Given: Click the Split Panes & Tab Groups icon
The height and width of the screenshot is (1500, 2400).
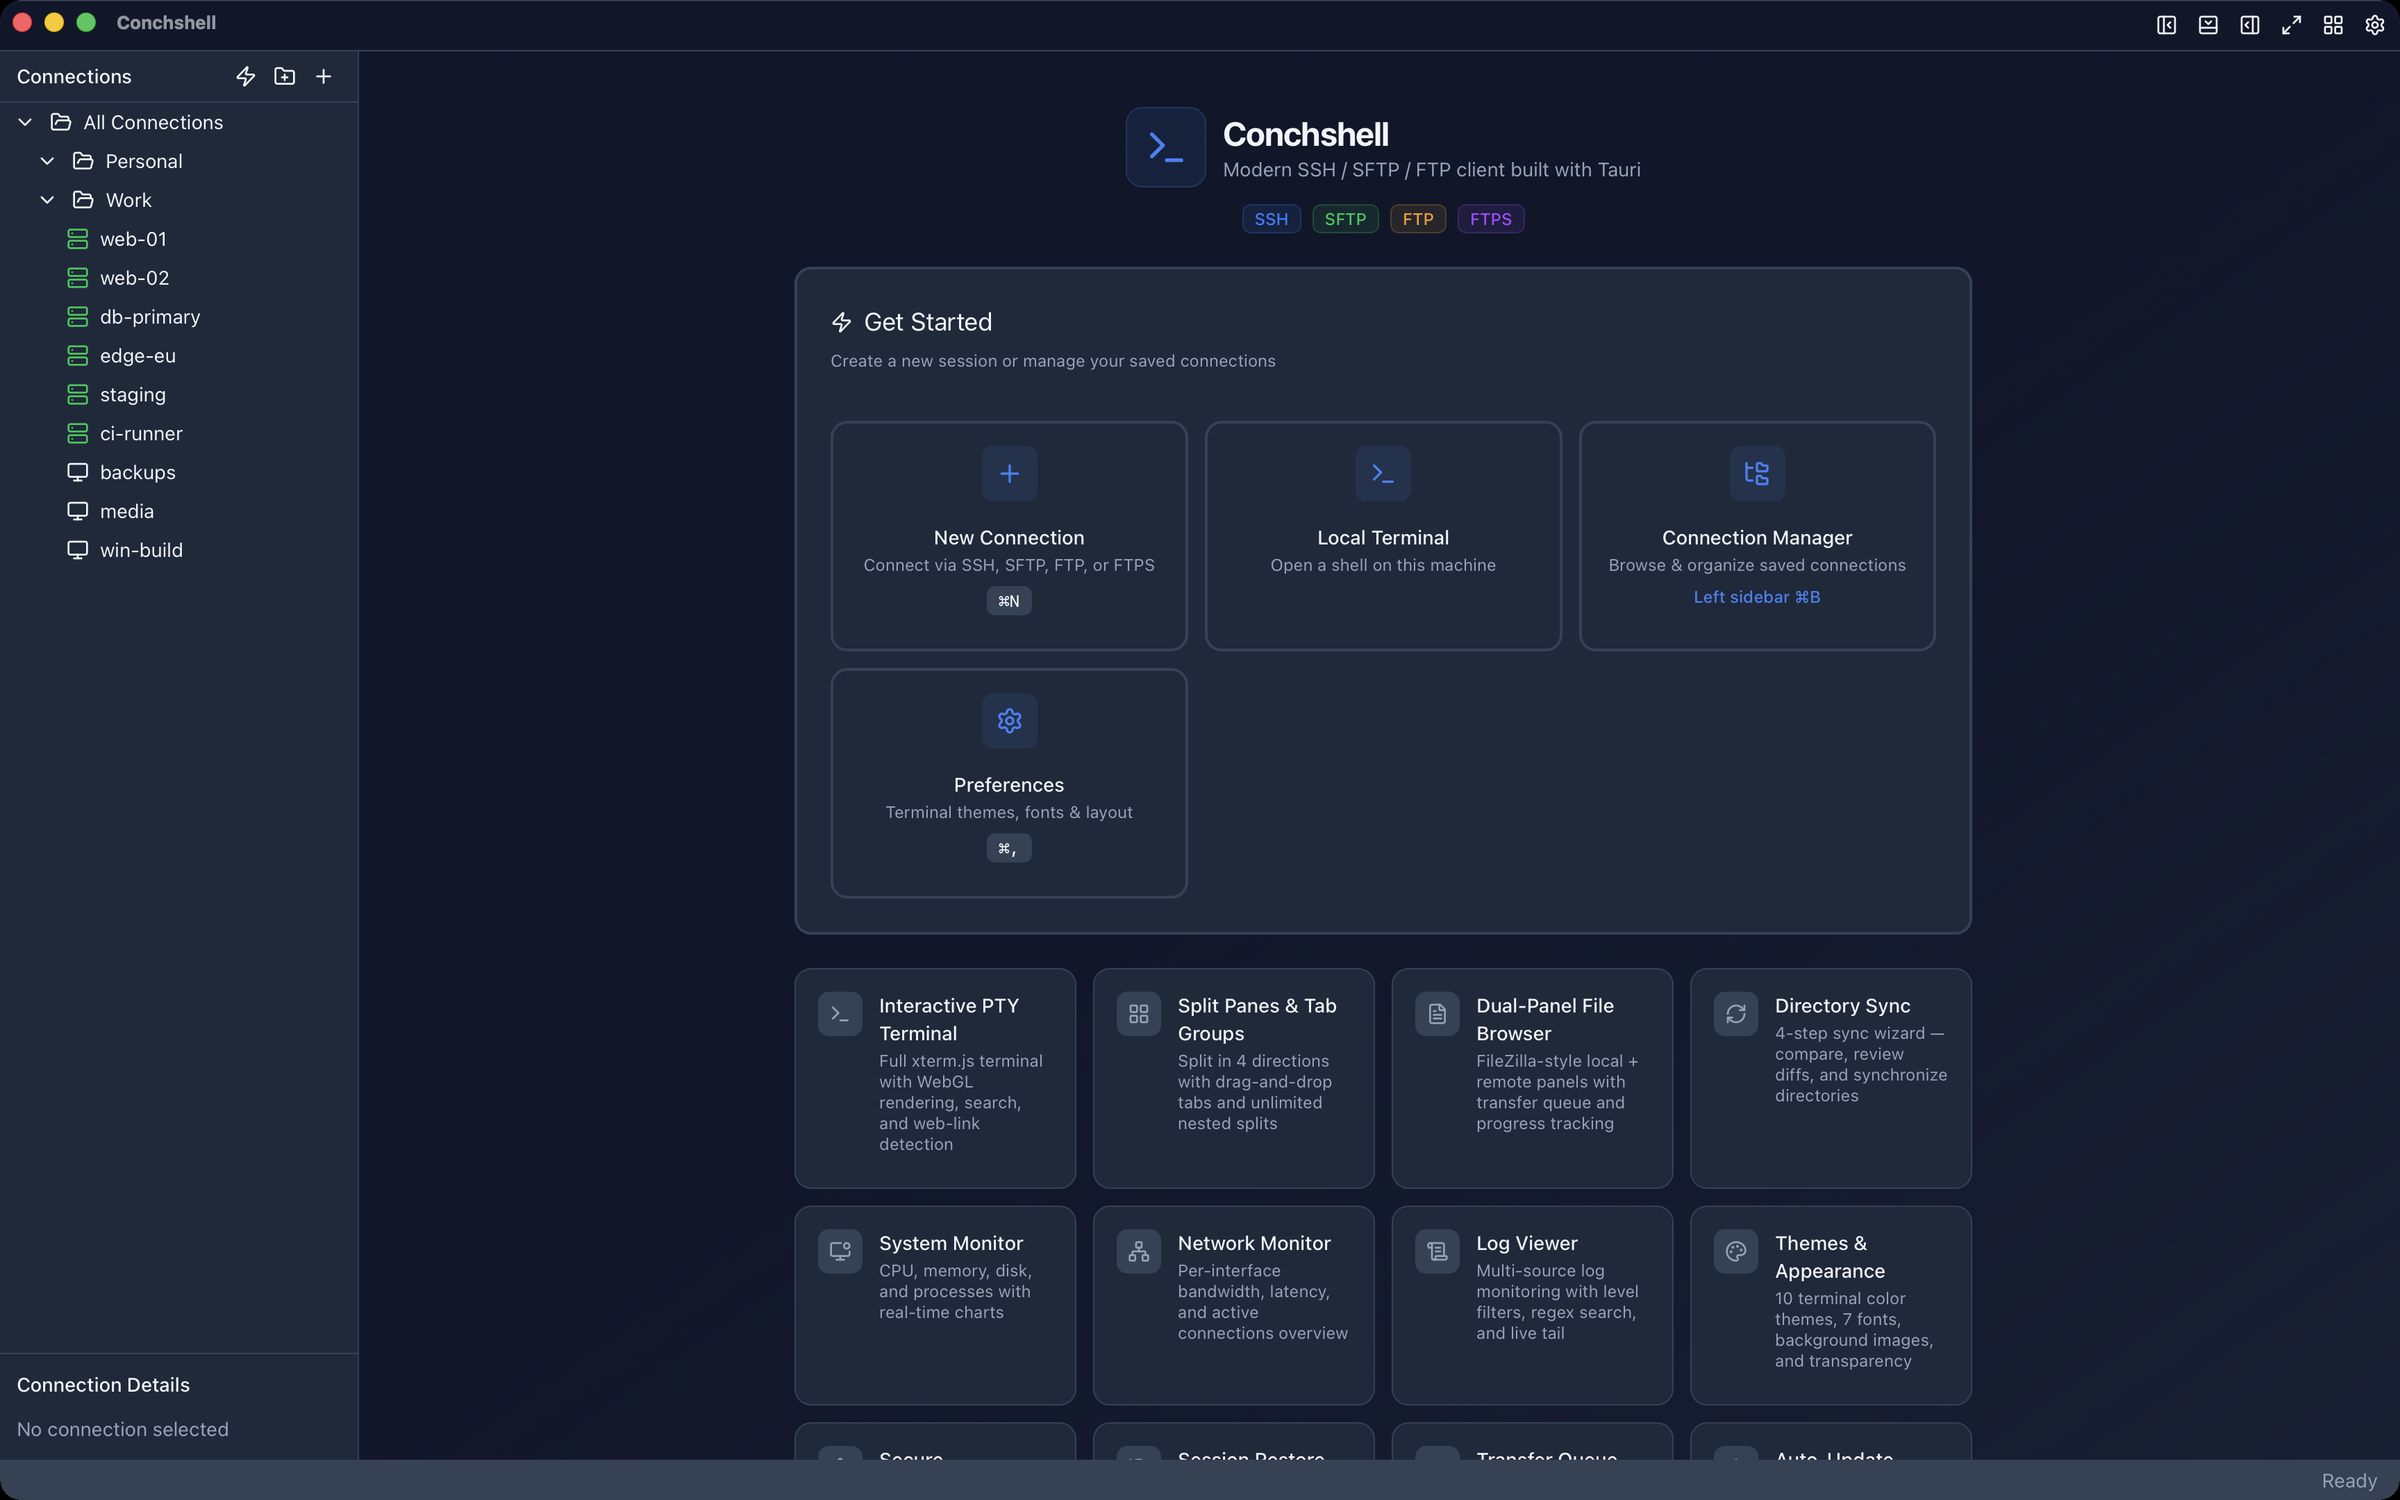Looking at the screenshot, I should [x=1139, y=1014].
